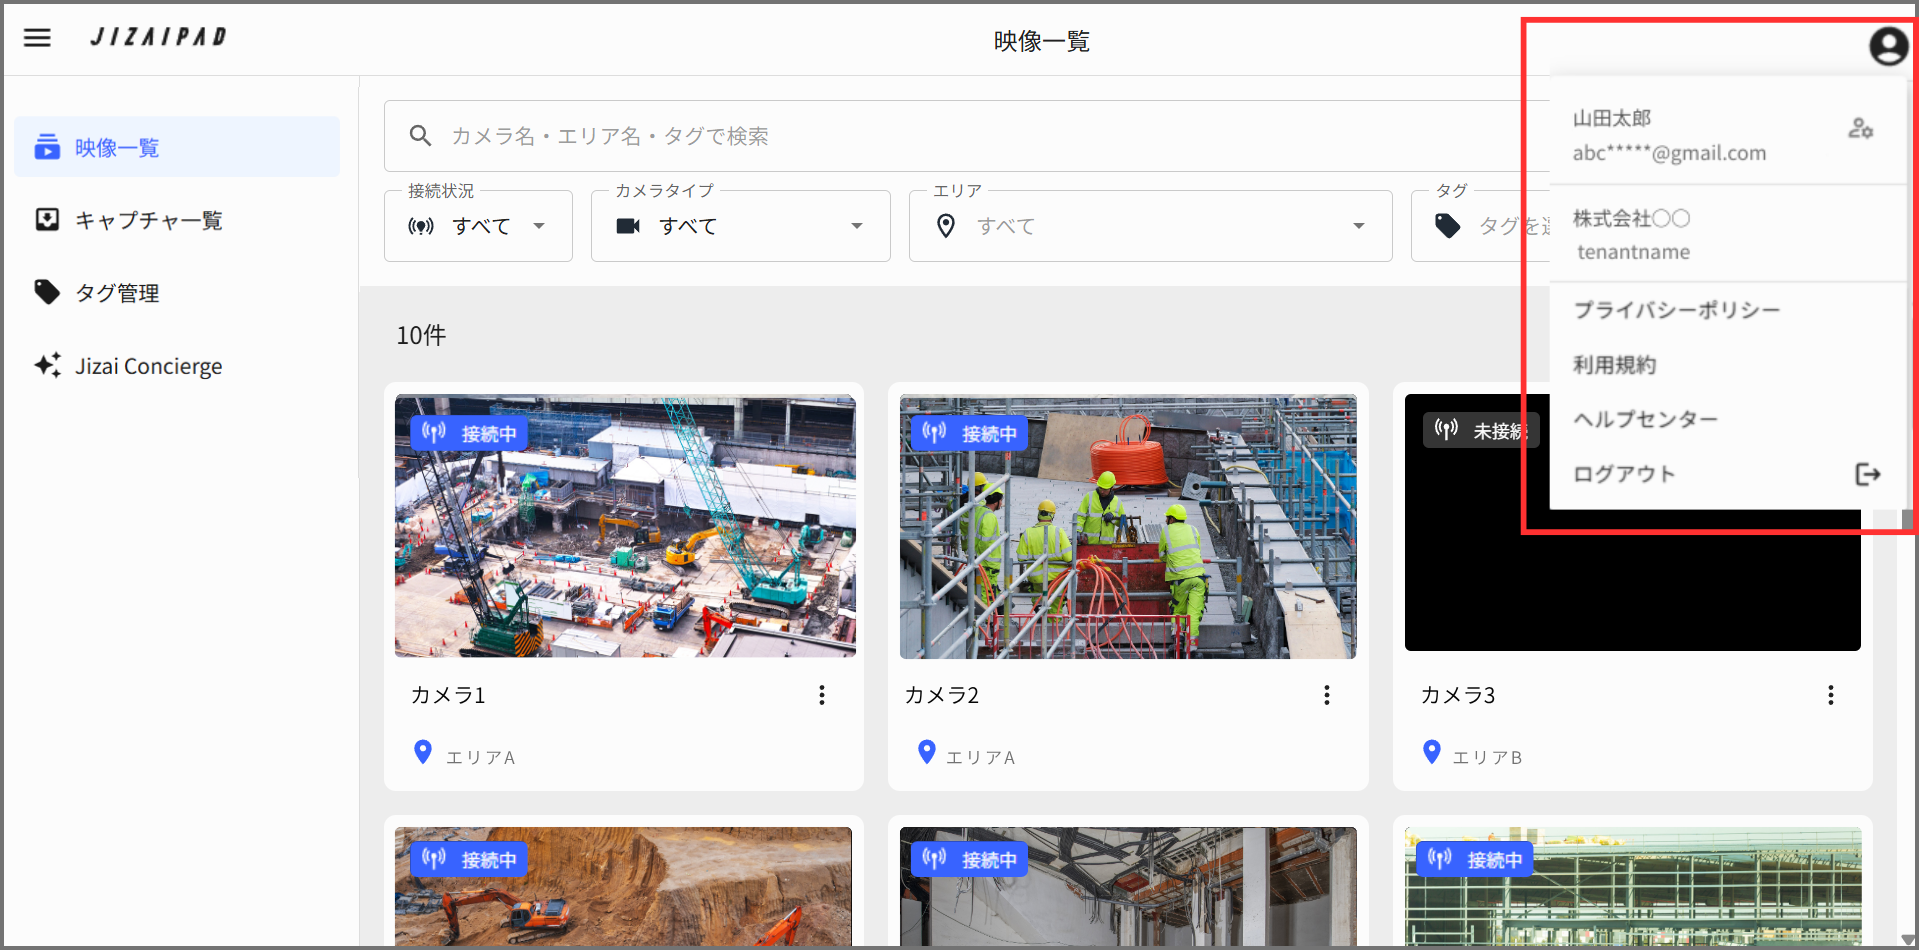Open the black カメラ3 thumbnail
This screenshot has height=950, width=1919.
1632,522
